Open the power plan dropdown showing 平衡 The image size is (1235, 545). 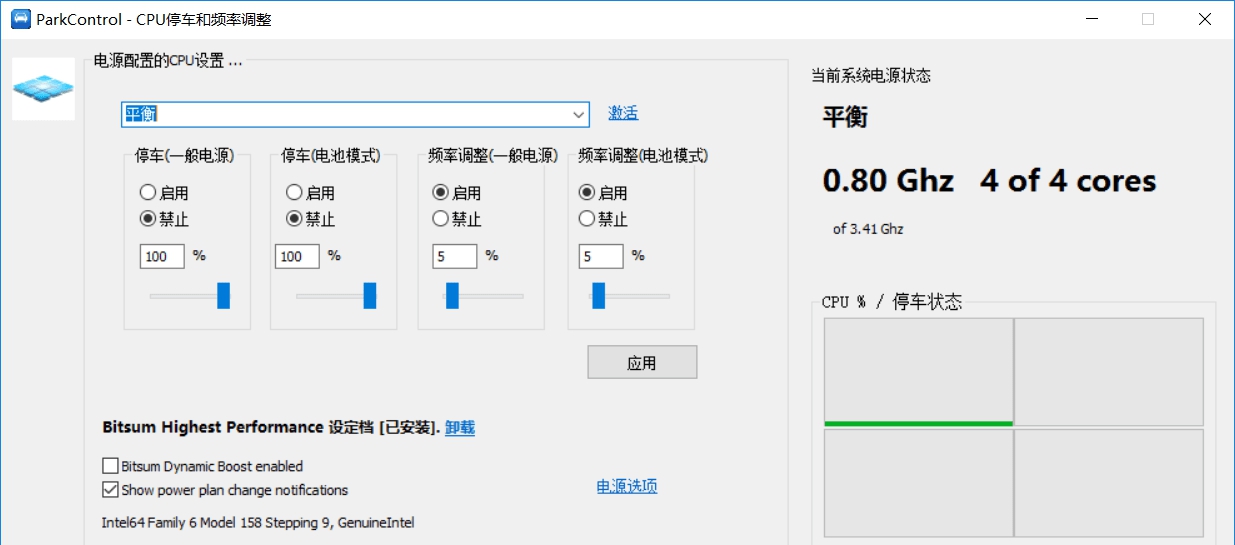pos(356,114)
